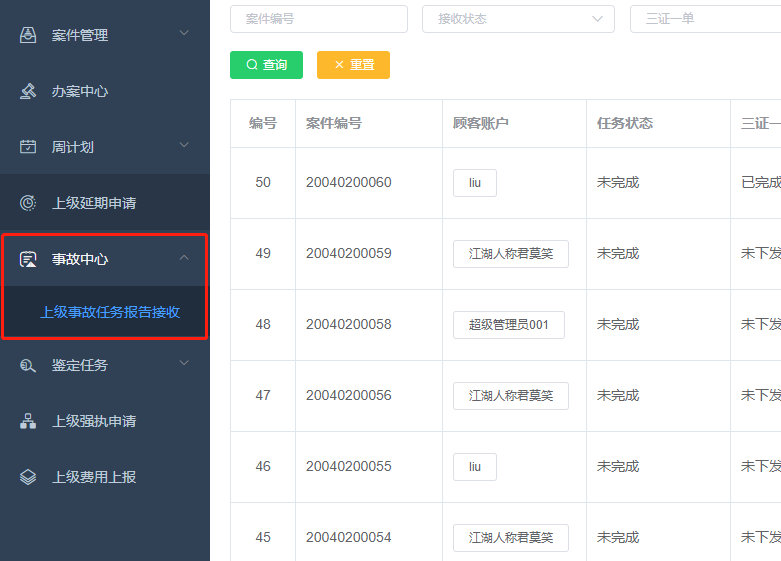Expand the 周计划 menu chevron
This screenshot has height=561, width=781.
(x=184, y=145)
